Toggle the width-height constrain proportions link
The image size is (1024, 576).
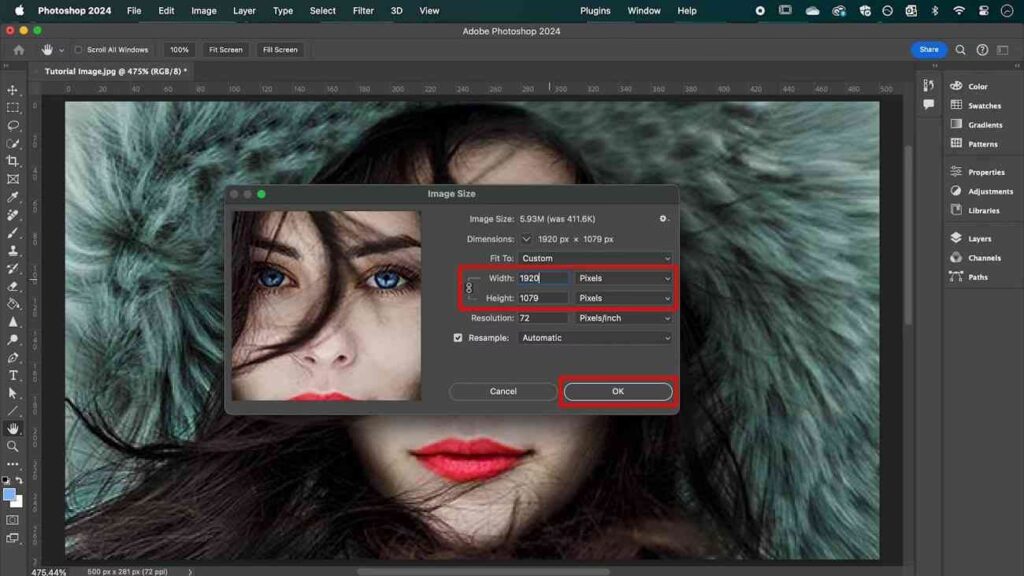pyautogui.click(x=468, y=288)
